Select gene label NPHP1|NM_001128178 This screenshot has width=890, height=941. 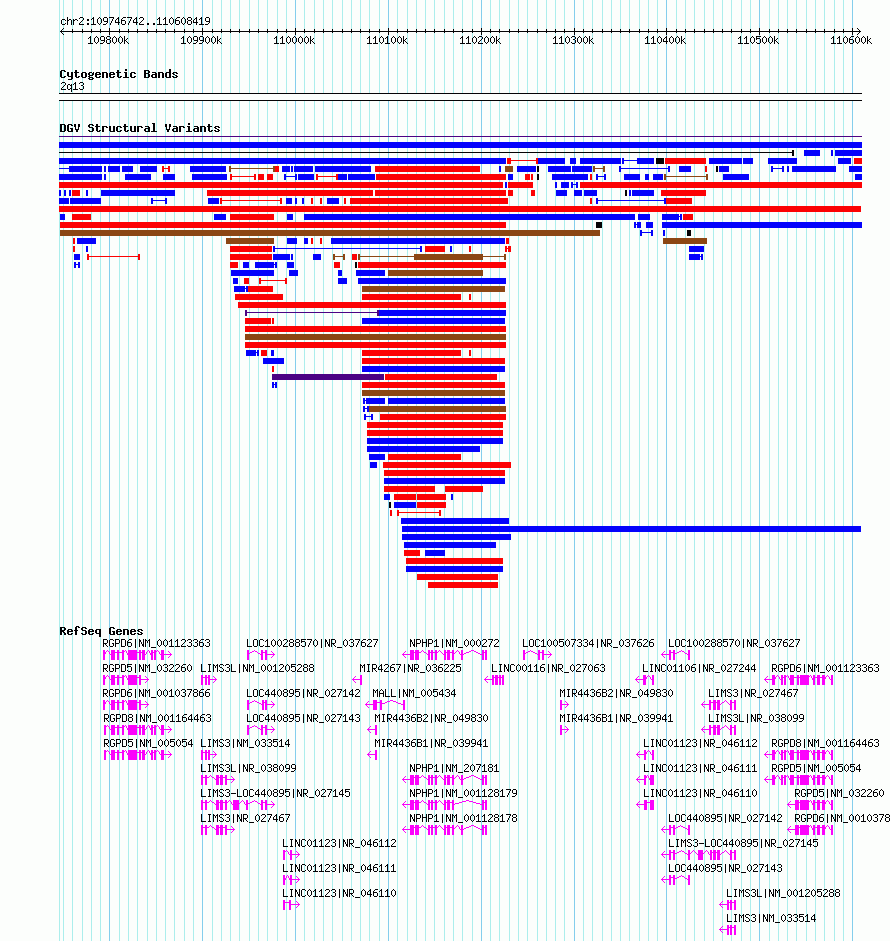pyautogui.click(x=463, y=818)
